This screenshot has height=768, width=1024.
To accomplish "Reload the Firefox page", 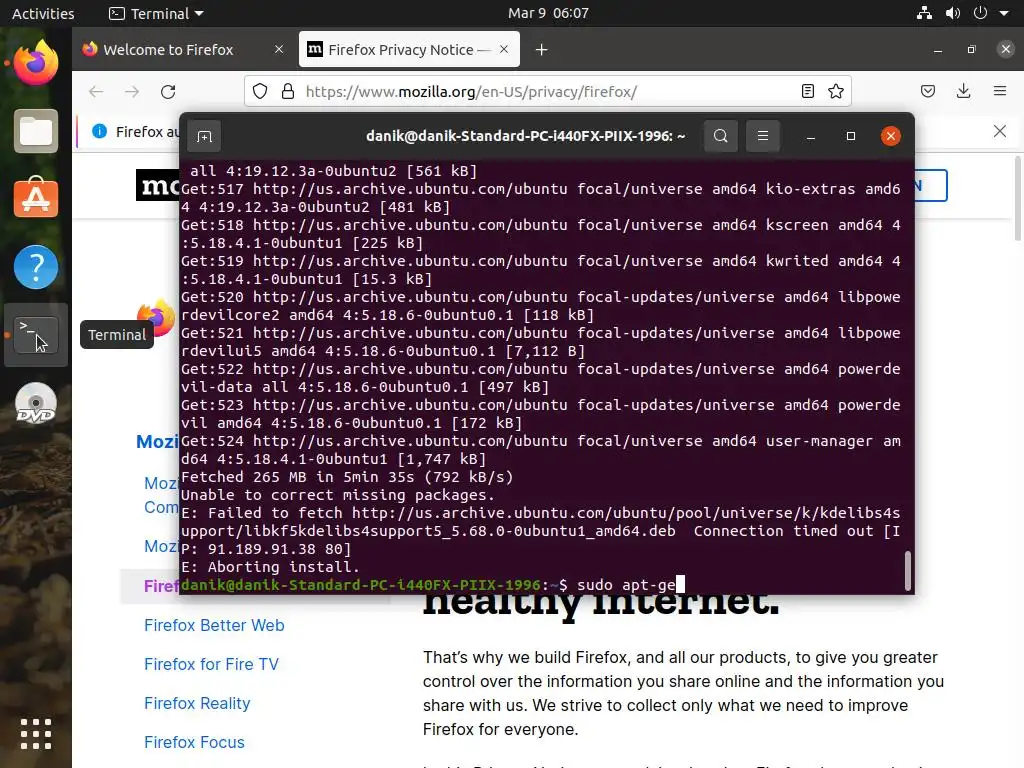I will (x=168, y=91).
